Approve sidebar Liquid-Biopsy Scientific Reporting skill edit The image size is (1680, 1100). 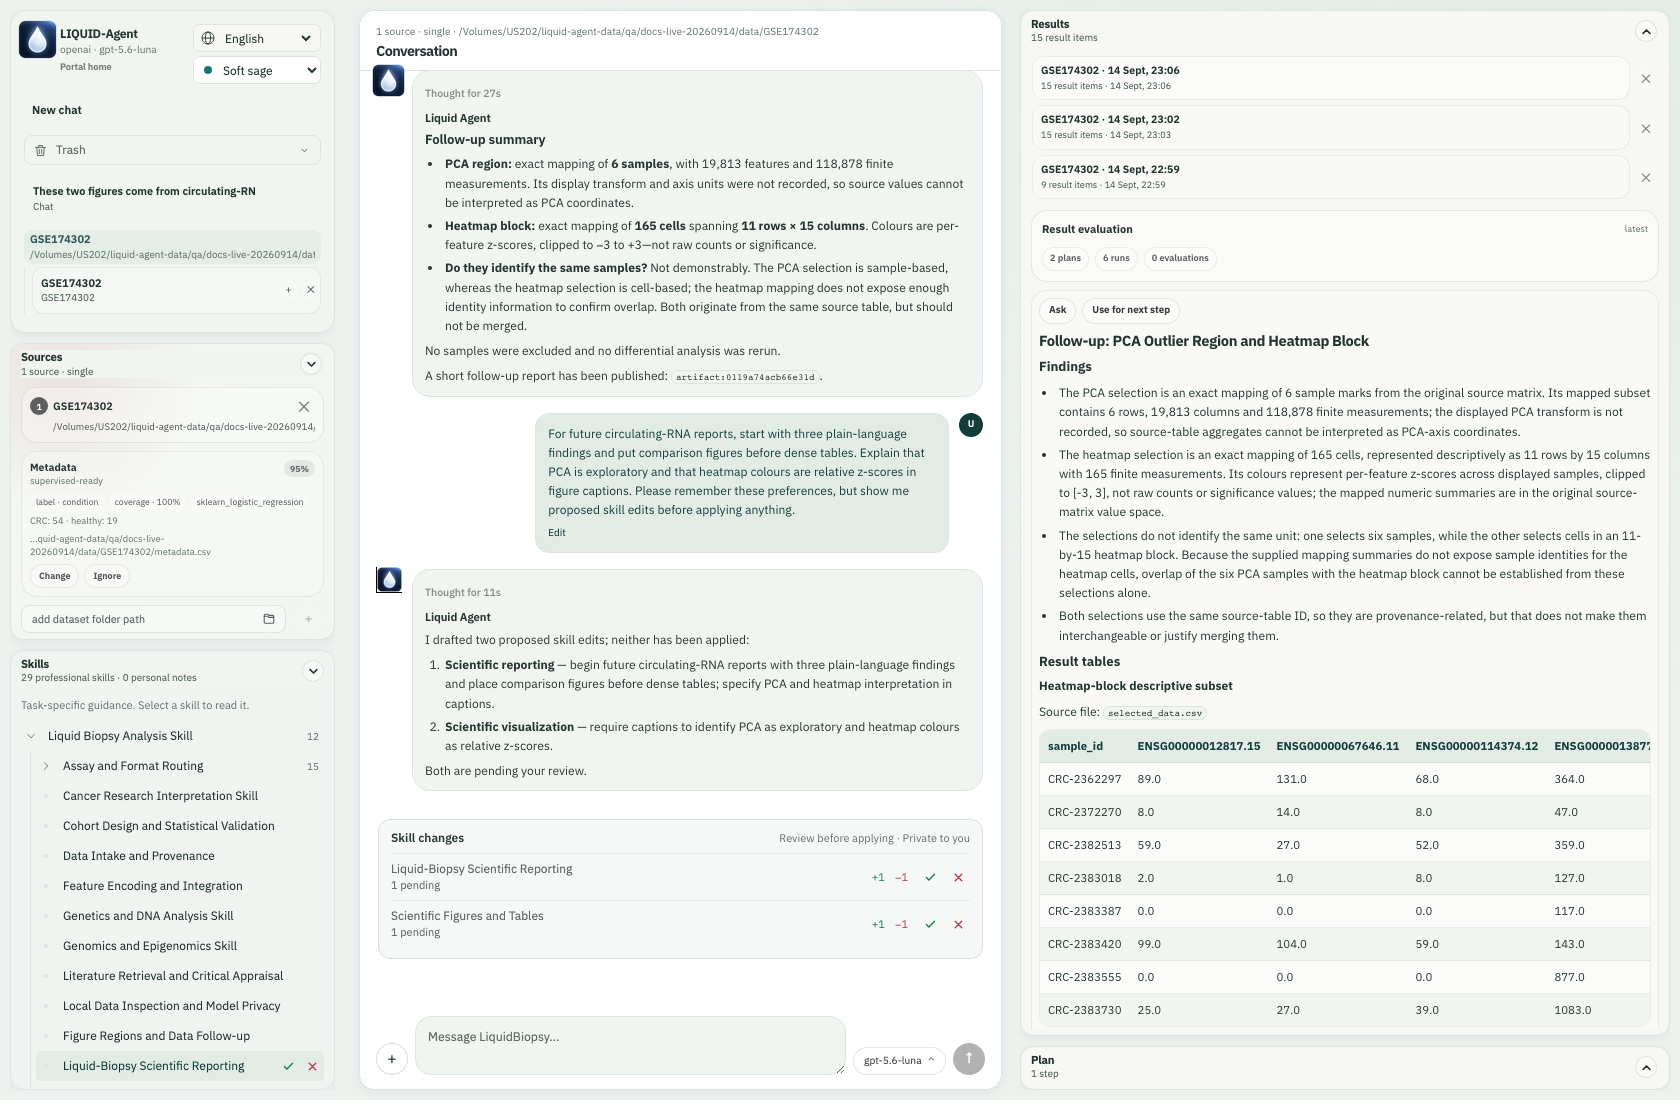click(288, 1066)
